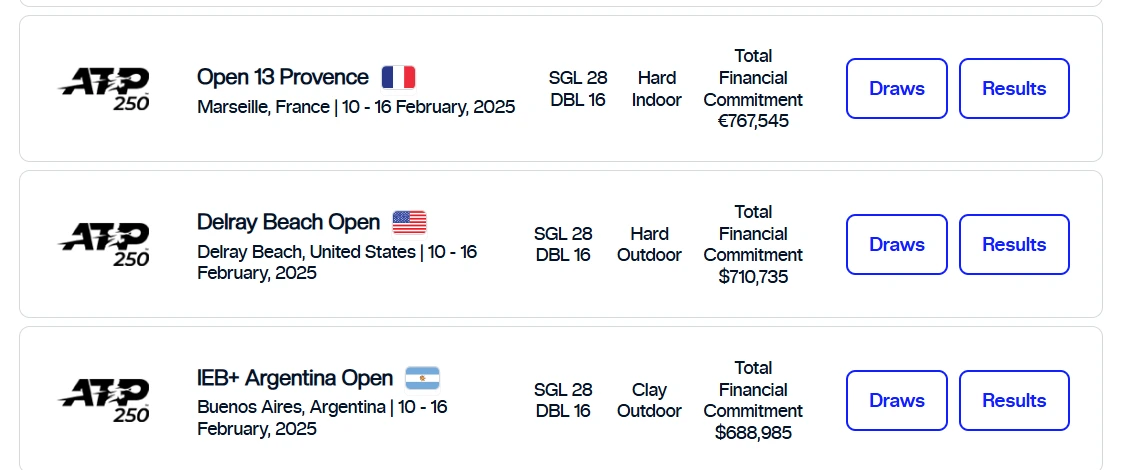Open Draws for IEB+ Argentina Open
The height and width of the screenshot is (470, 1126).
[x=897, y=400]
